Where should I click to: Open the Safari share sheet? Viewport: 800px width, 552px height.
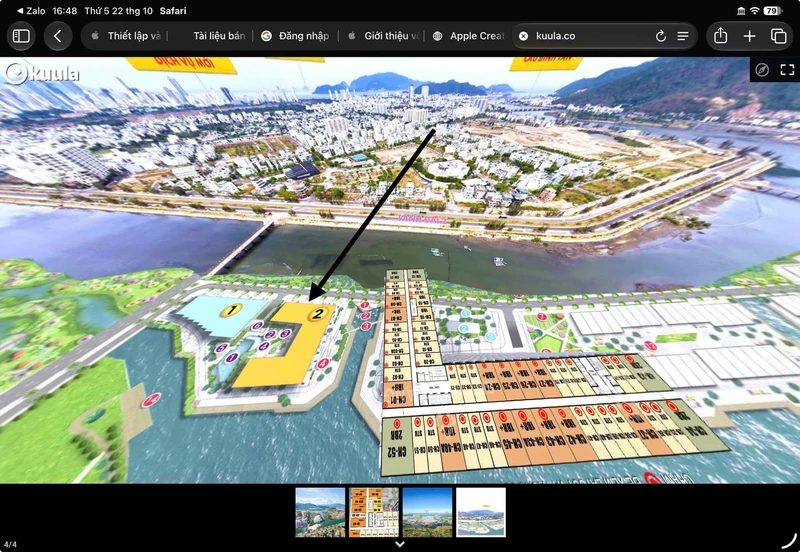click(720, 36)
